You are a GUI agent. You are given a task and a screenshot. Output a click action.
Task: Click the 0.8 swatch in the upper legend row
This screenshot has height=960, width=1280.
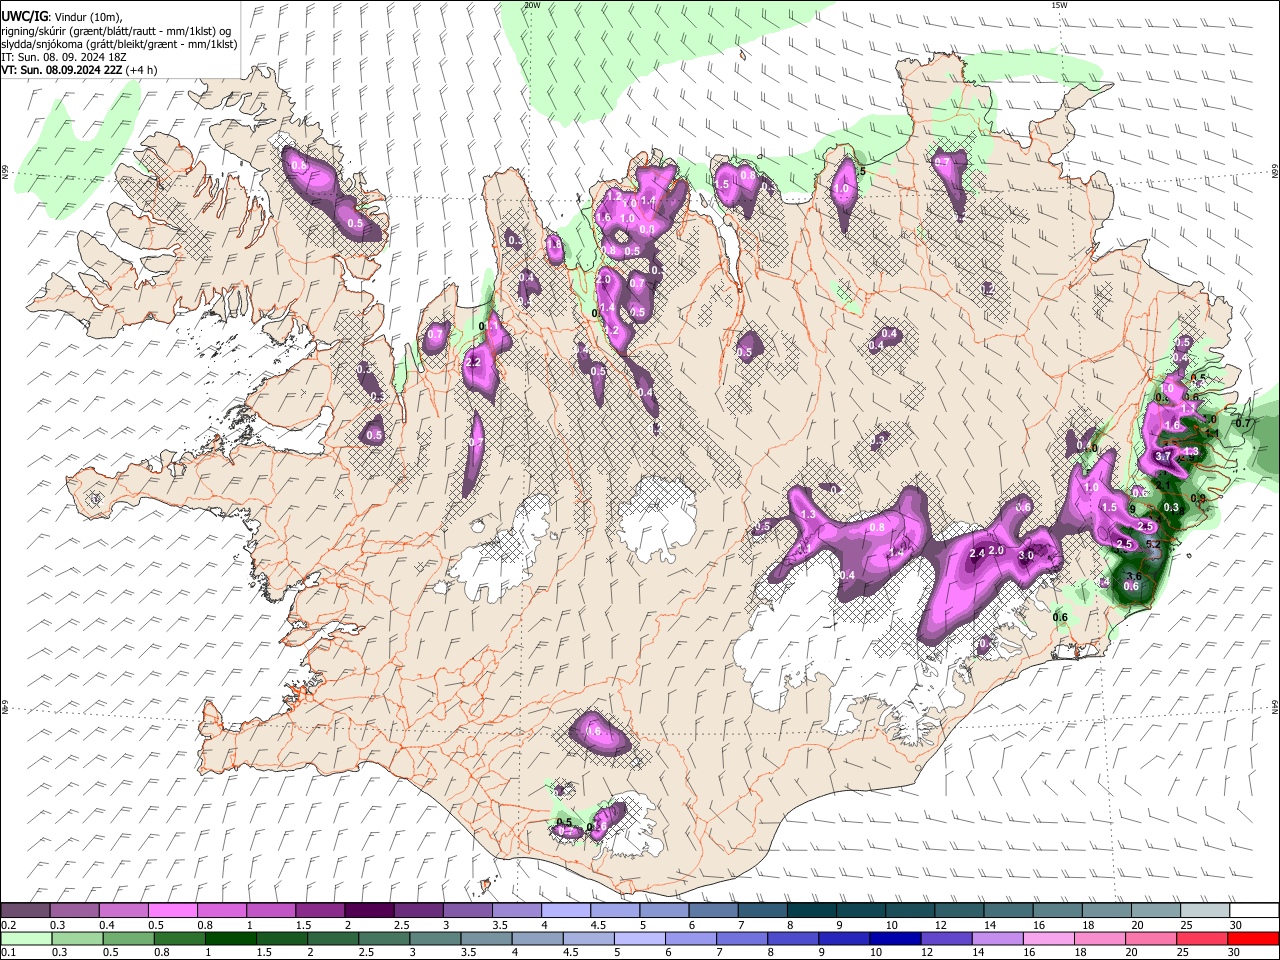[221, 910]
